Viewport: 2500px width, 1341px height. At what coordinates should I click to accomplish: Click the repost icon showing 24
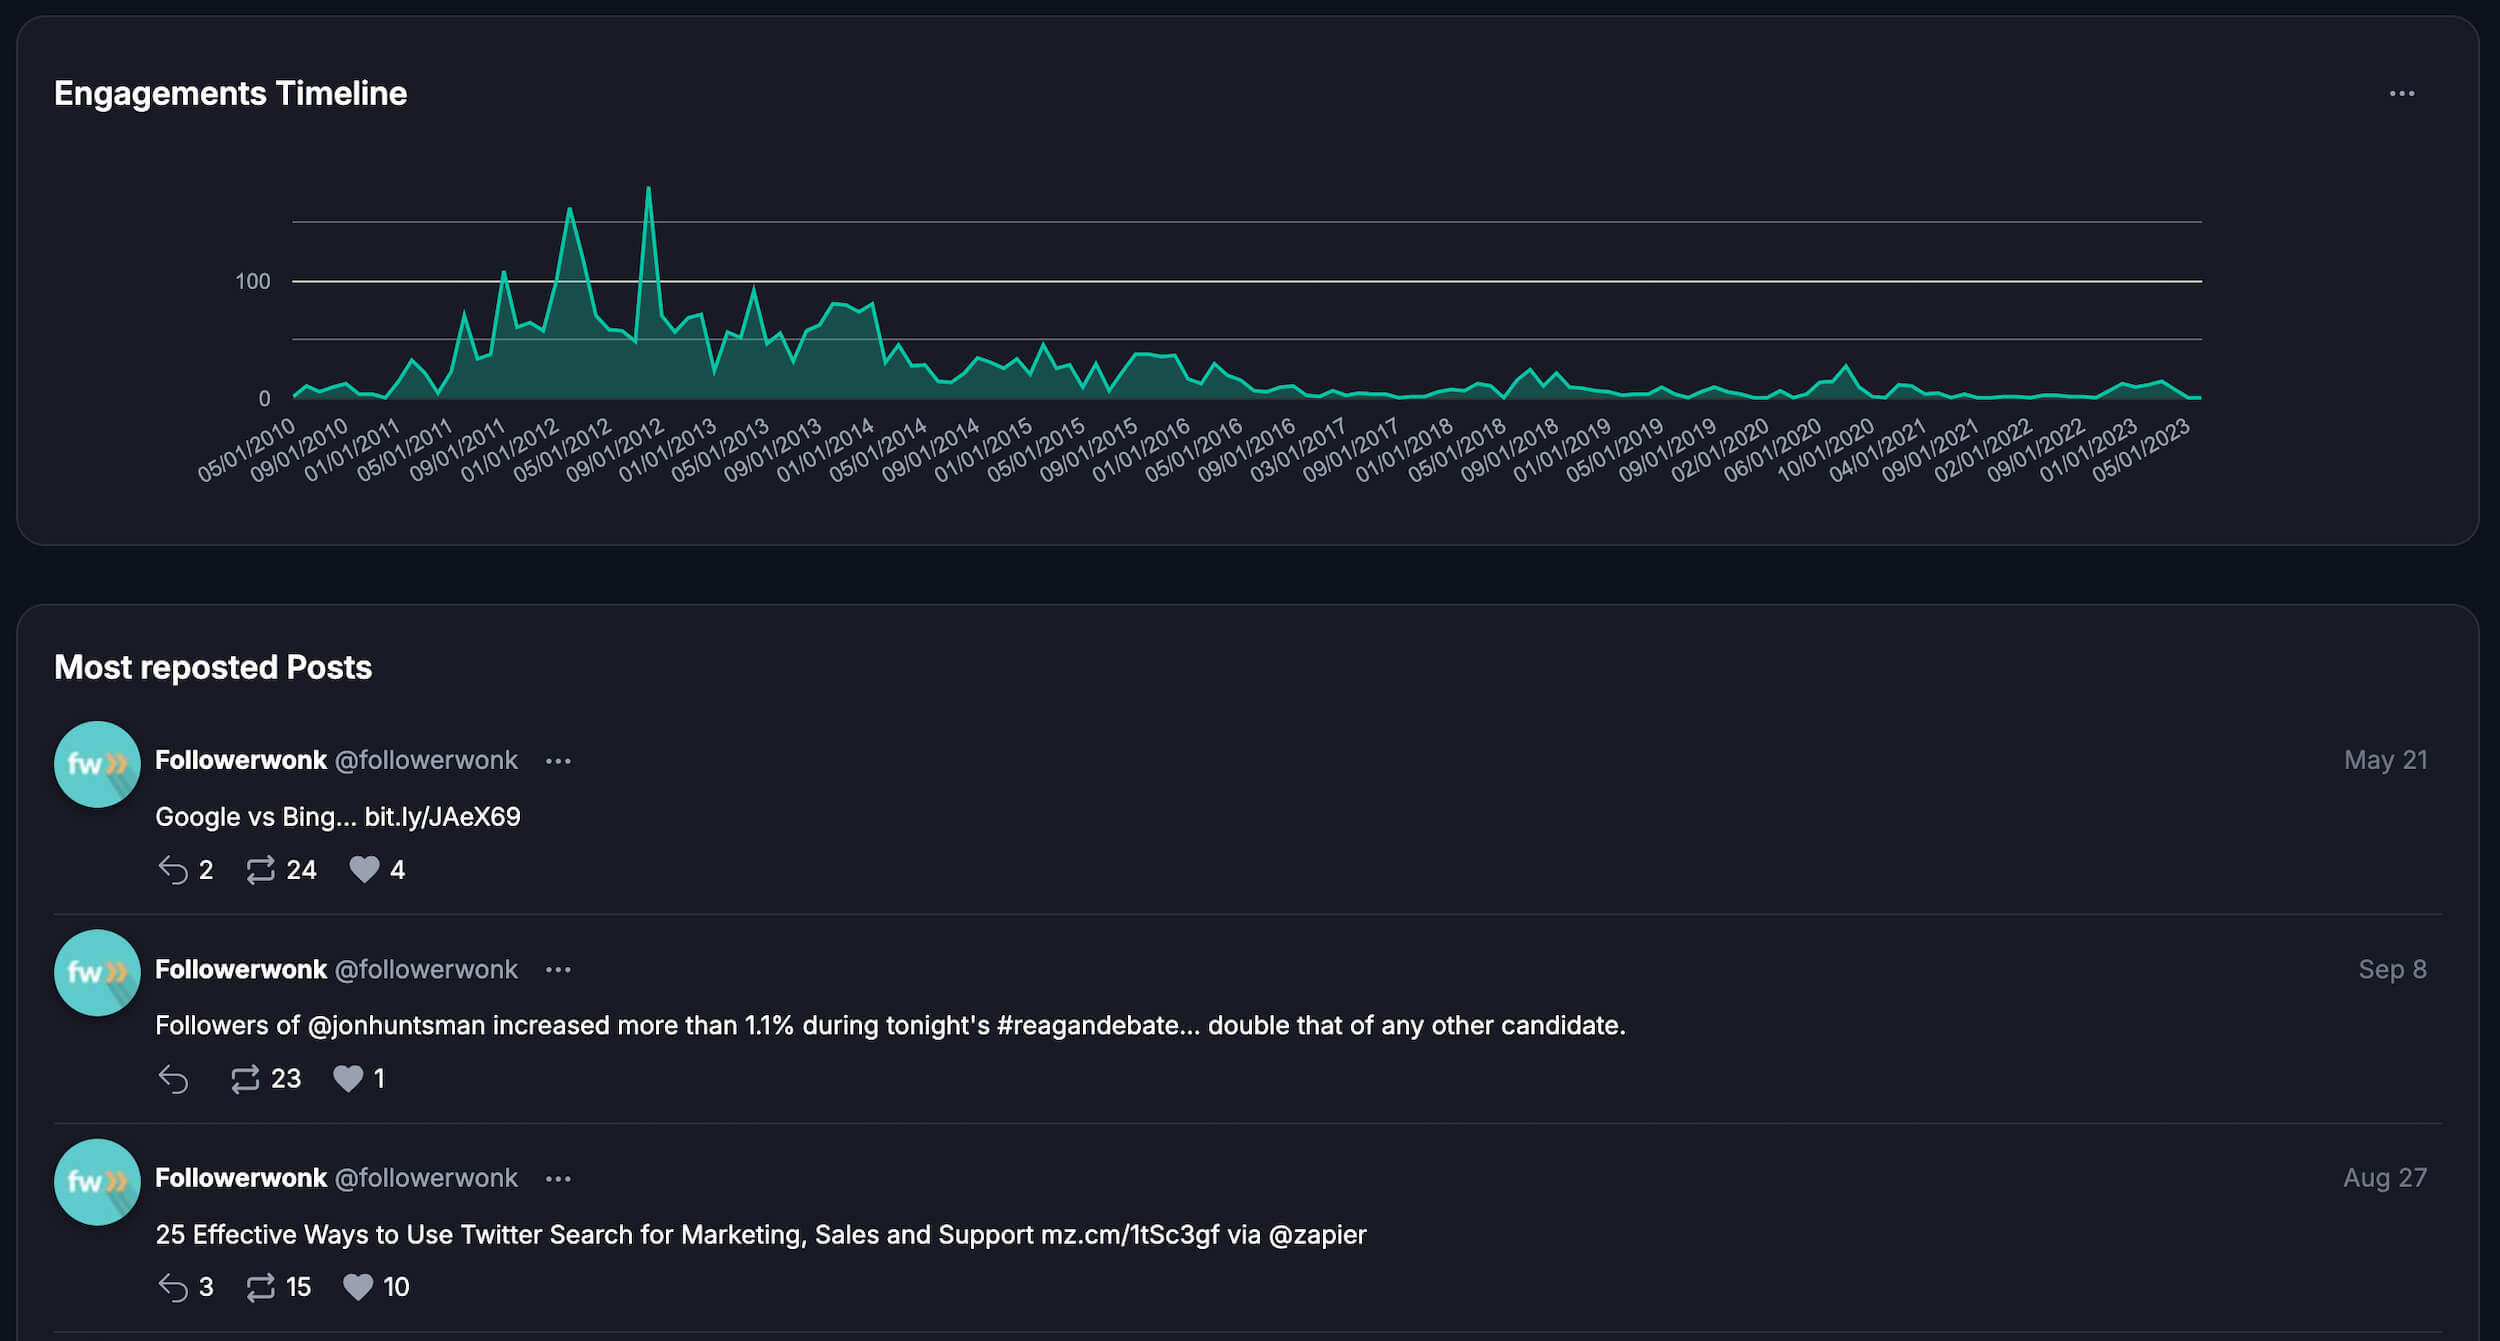tap(261, 870)
